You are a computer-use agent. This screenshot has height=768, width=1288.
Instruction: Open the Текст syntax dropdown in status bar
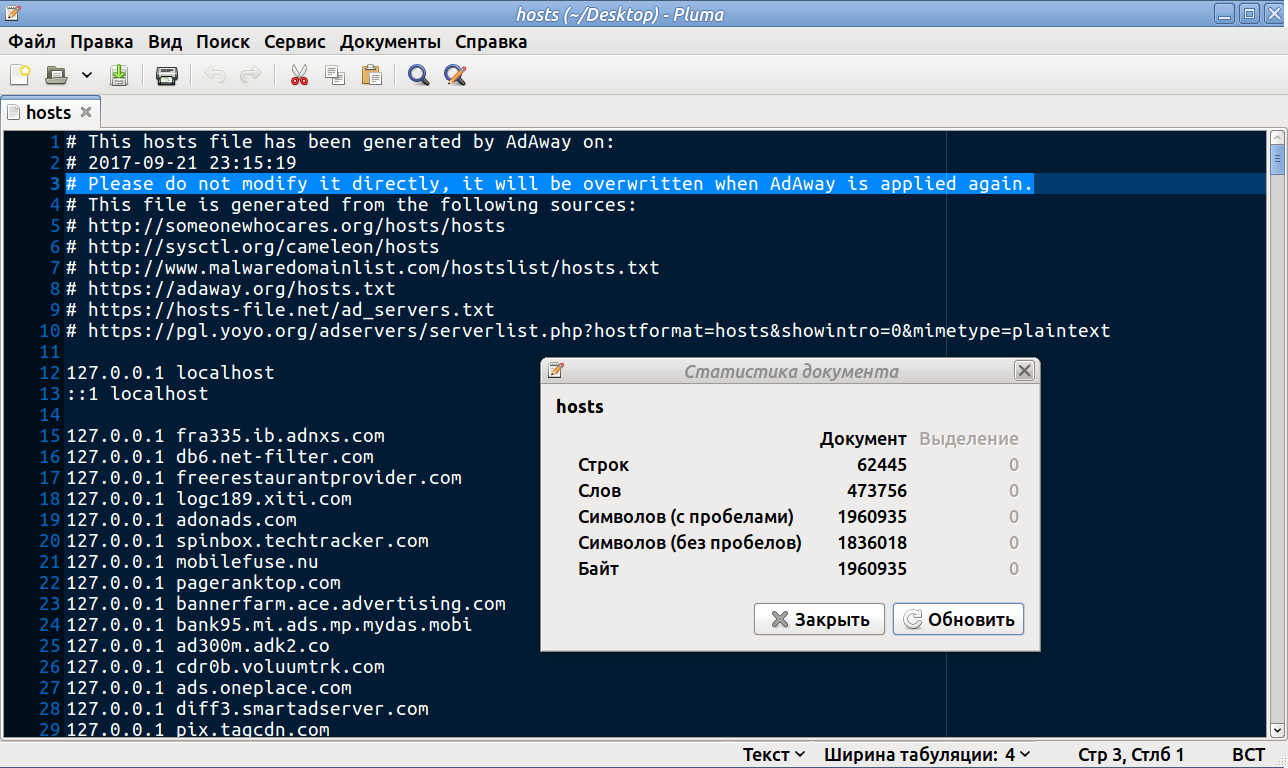(x=774, y=755)
